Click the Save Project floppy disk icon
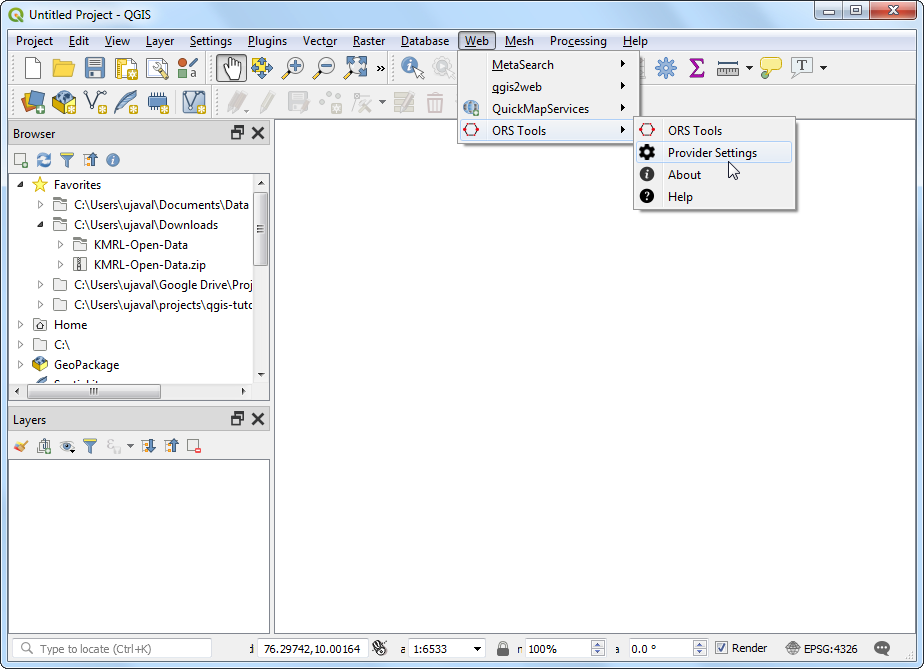 [x=95, y=68]
